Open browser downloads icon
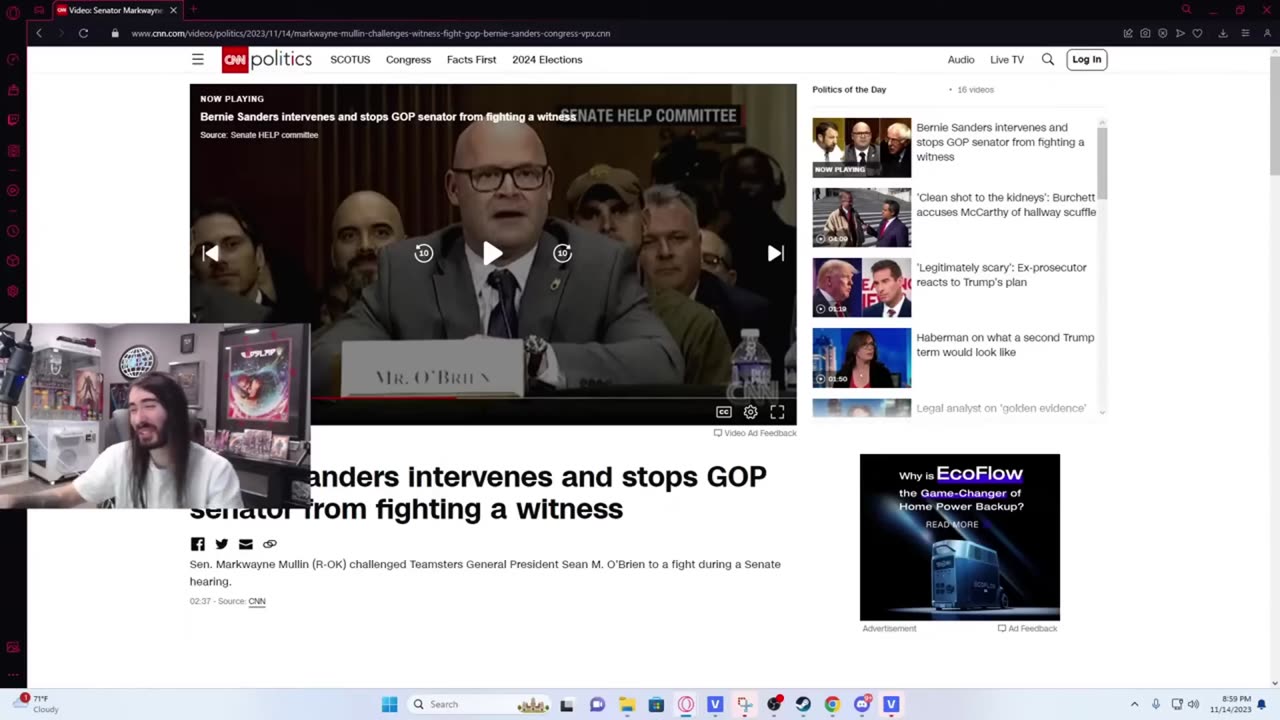This screenshot has height=720, width=1280. pyautogui.click(x=1222, y=33)
